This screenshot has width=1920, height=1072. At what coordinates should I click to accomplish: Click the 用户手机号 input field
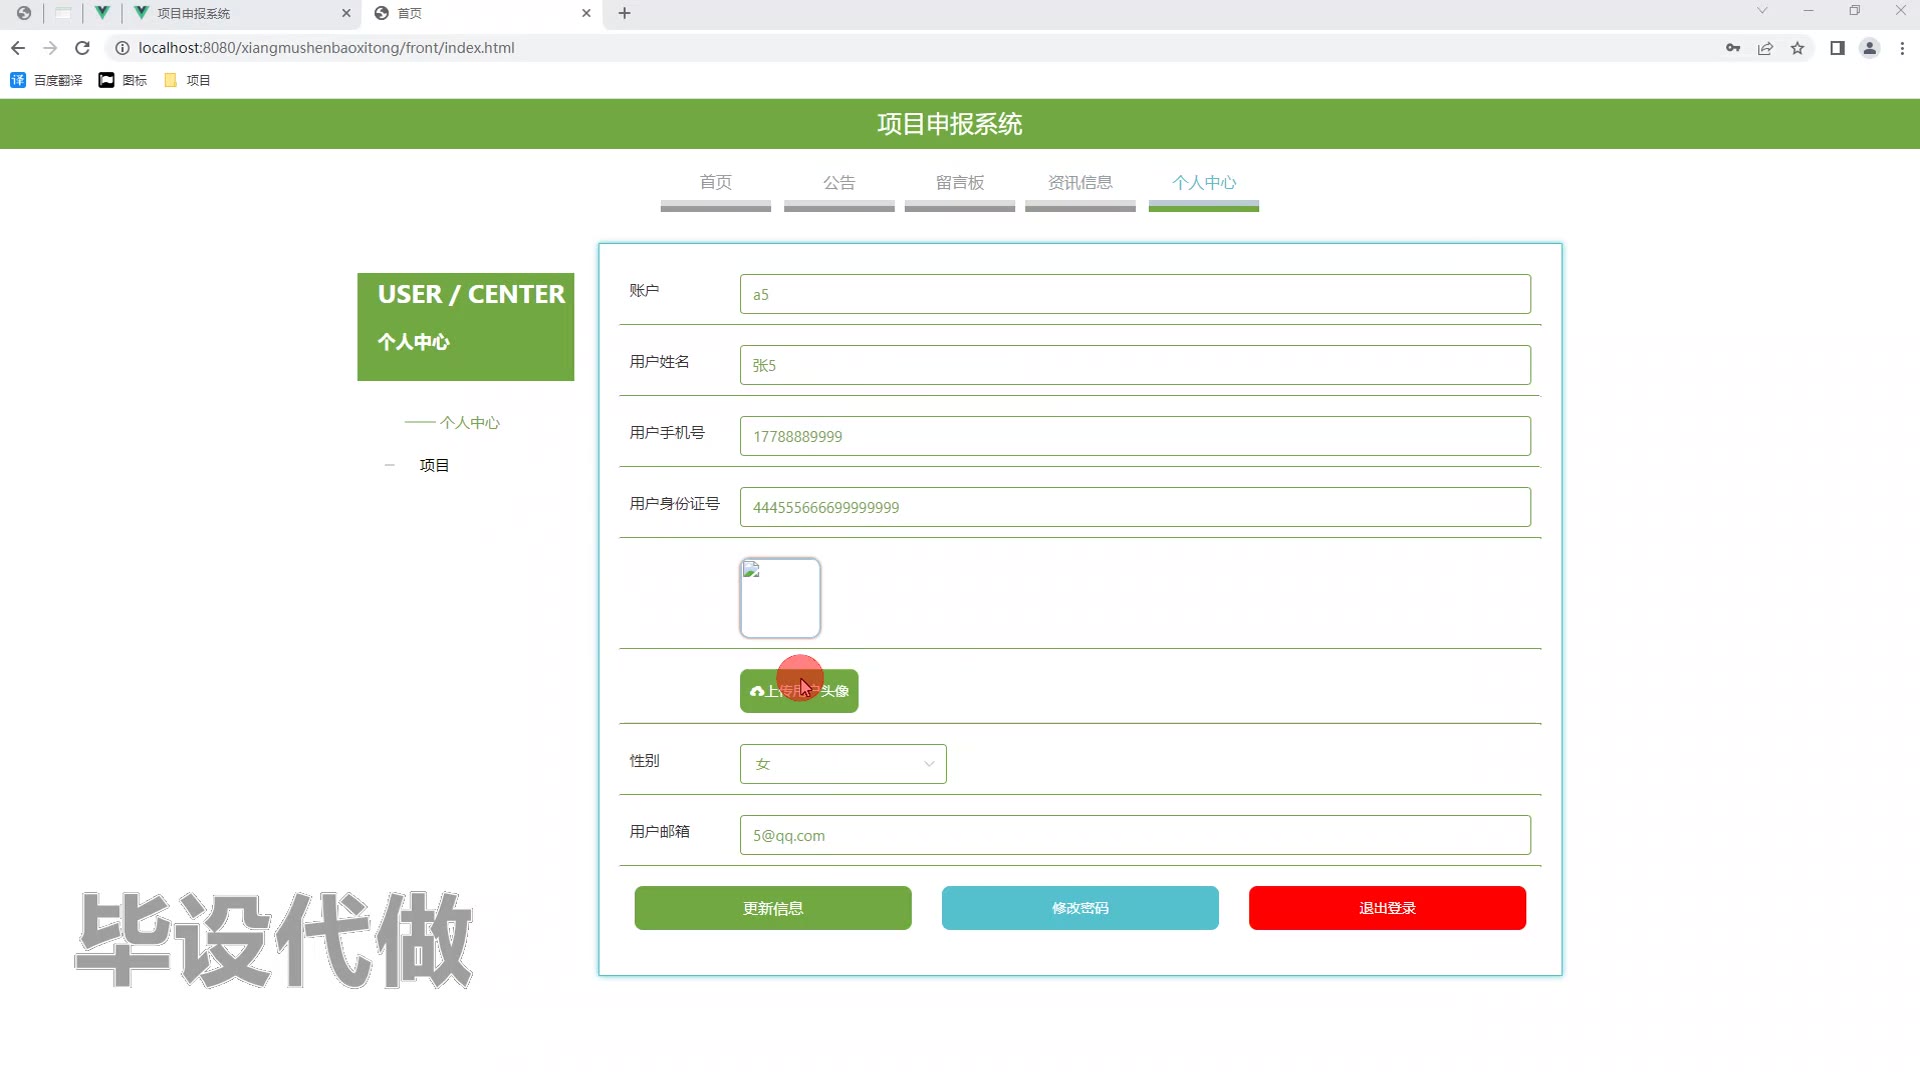[1135, 436]
